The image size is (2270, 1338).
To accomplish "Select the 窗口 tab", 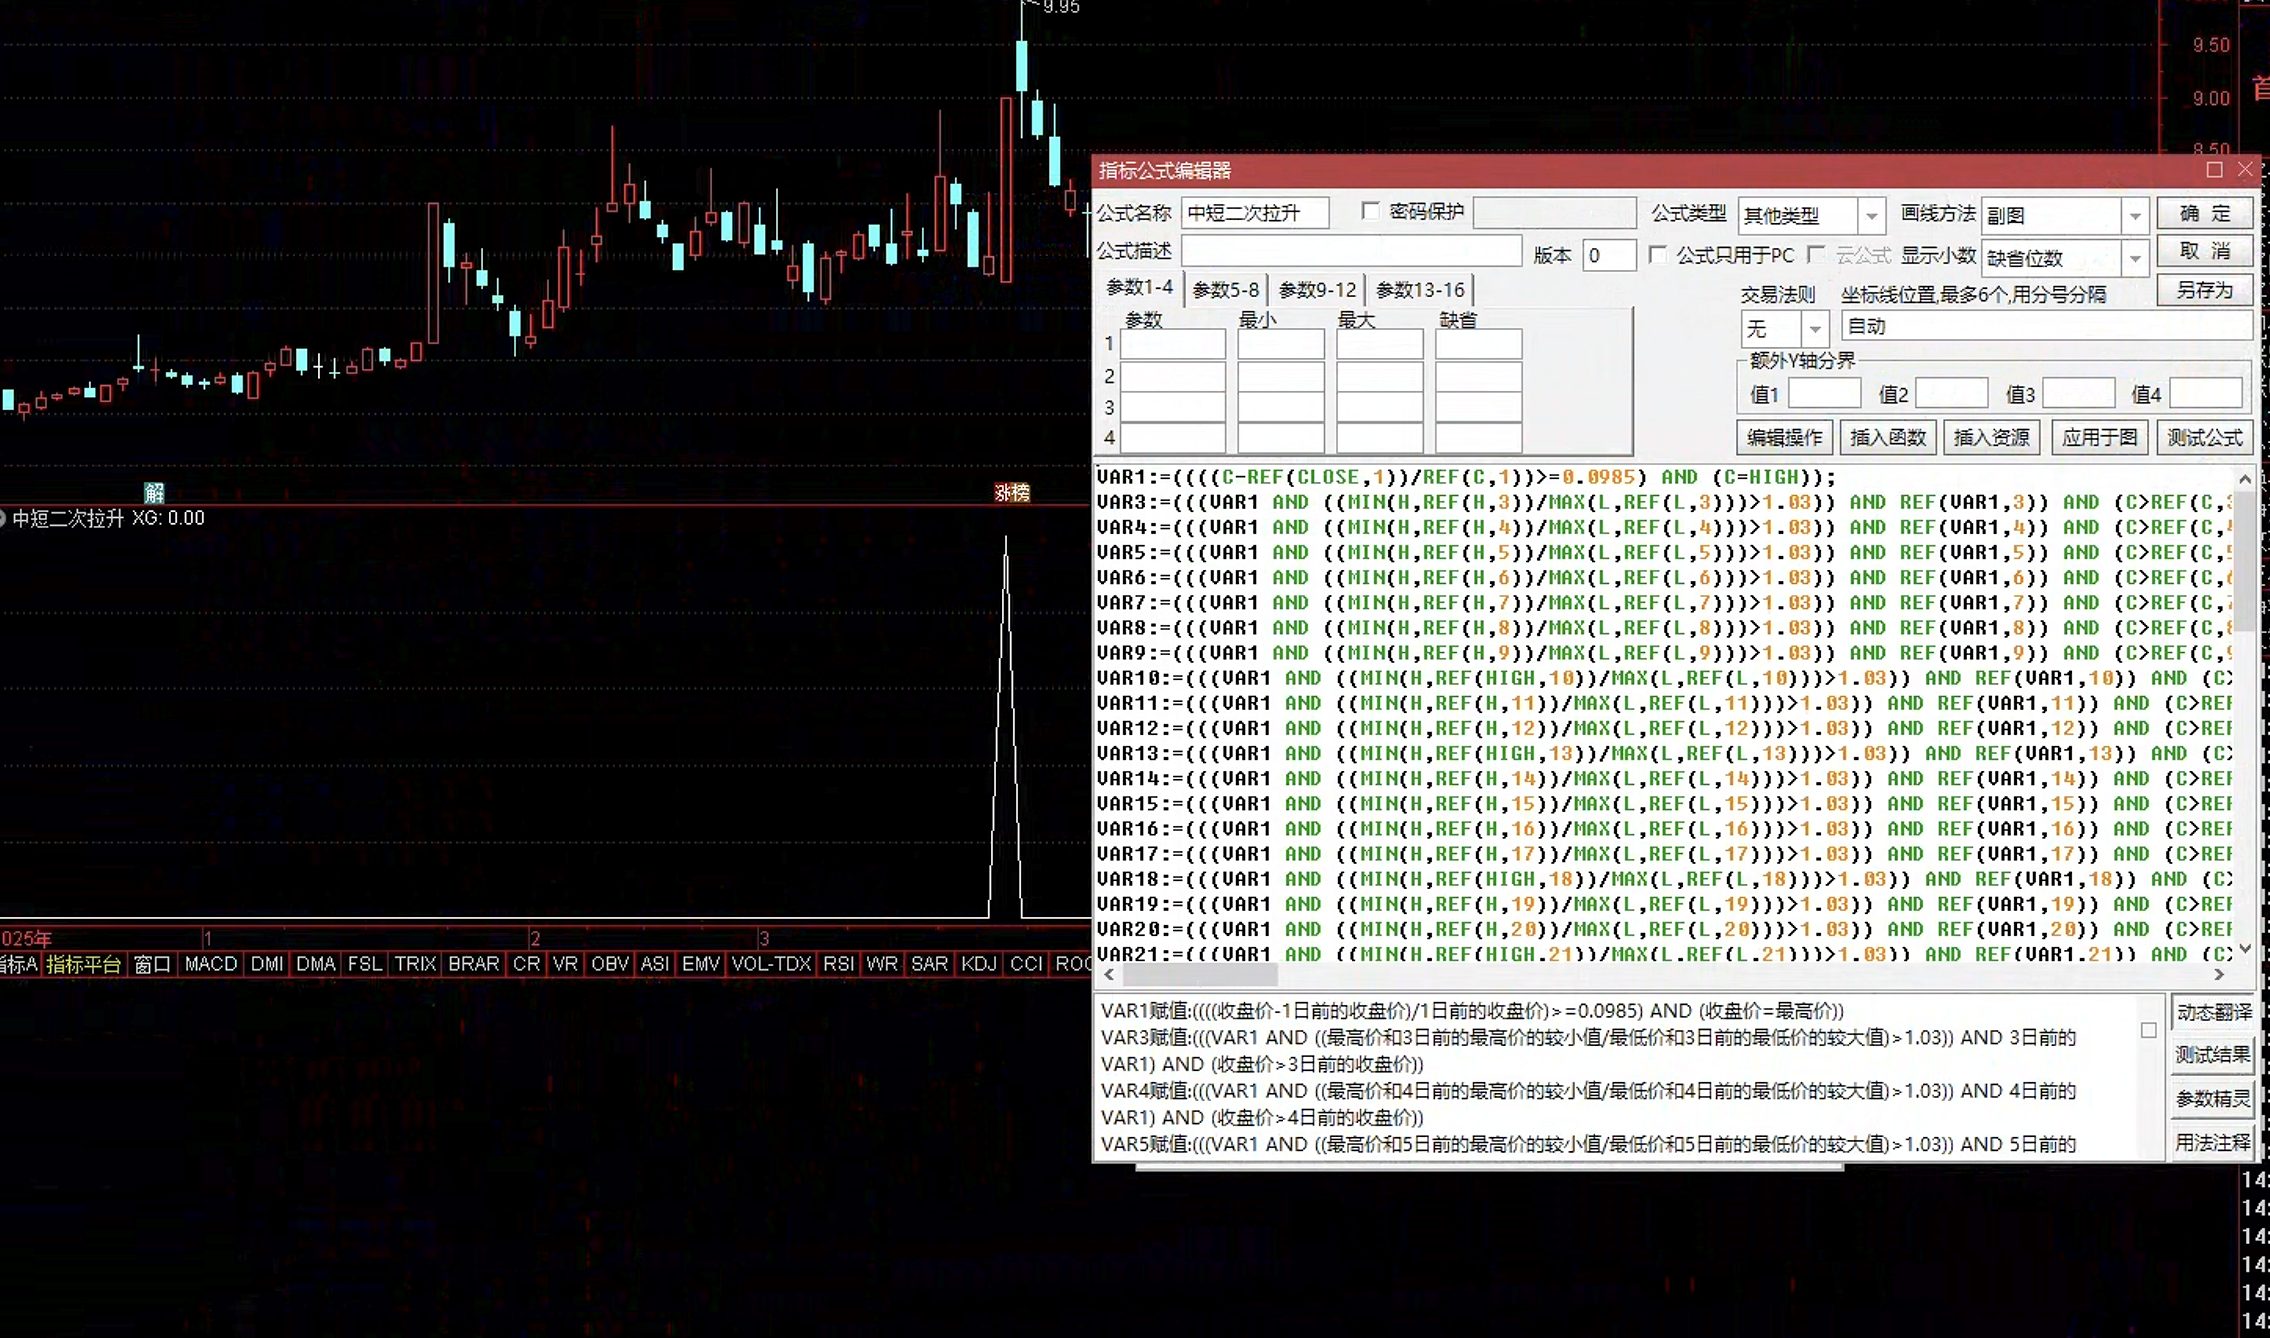I will [x=152, y=964].
